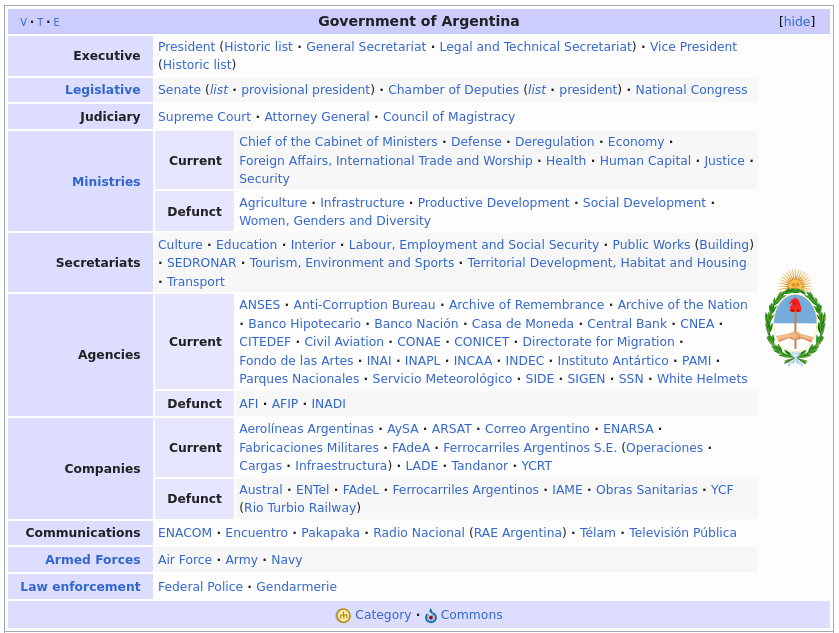Open the Aerolíneas Argentinas link
The width and height of the screenshot is (839, 633).
pos(306,429)
